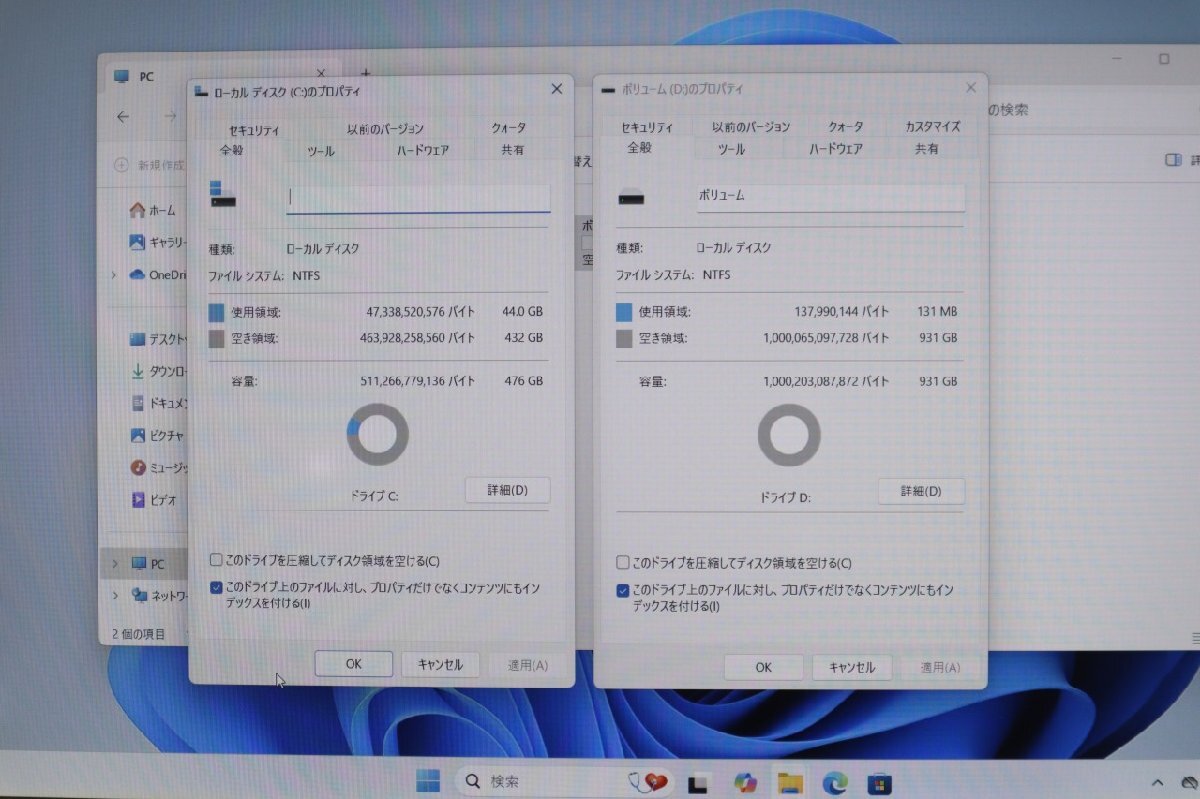
Task: Open Previous Versions tab in D drive properties
Action: pyautogui.click(x=751, y=127)
